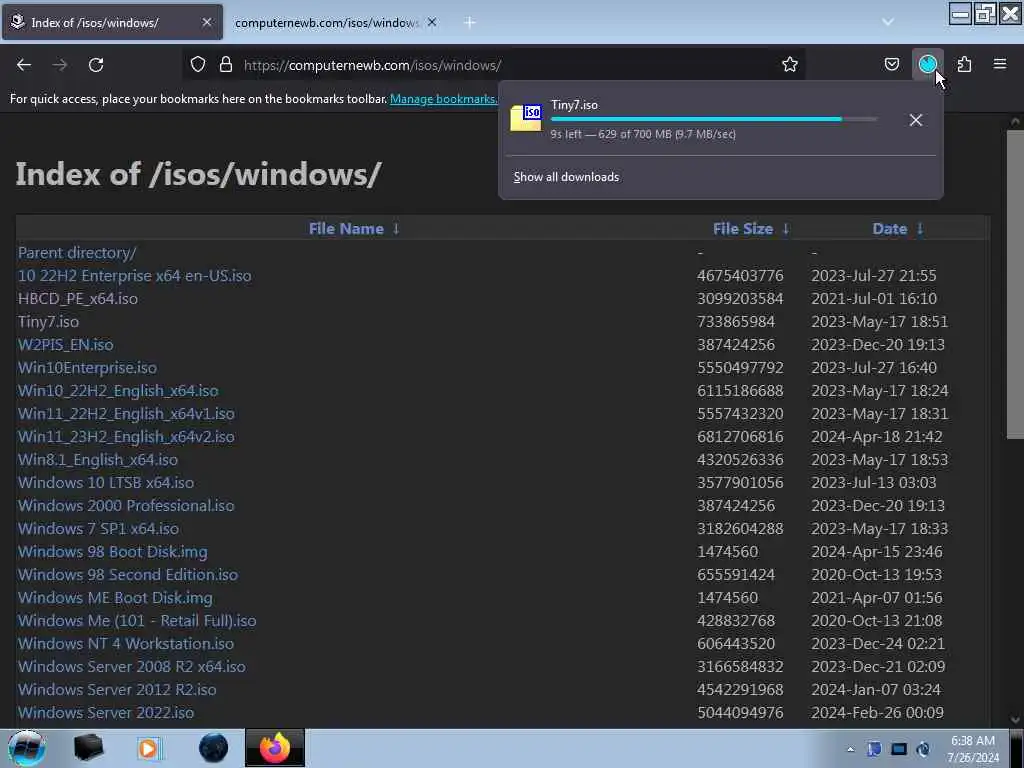Click the site security padlock icon
The height and width of the screenshot is (768, 1024).
226,65
